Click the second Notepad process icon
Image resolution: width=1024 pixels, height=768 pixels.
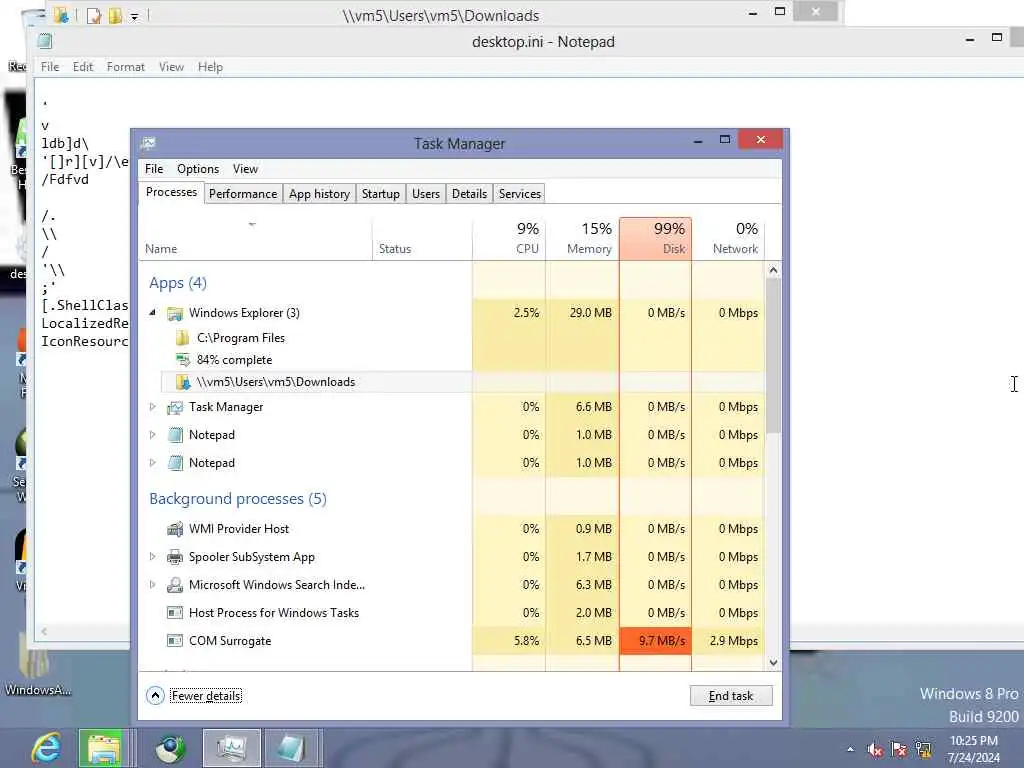[x=174, y=463]
